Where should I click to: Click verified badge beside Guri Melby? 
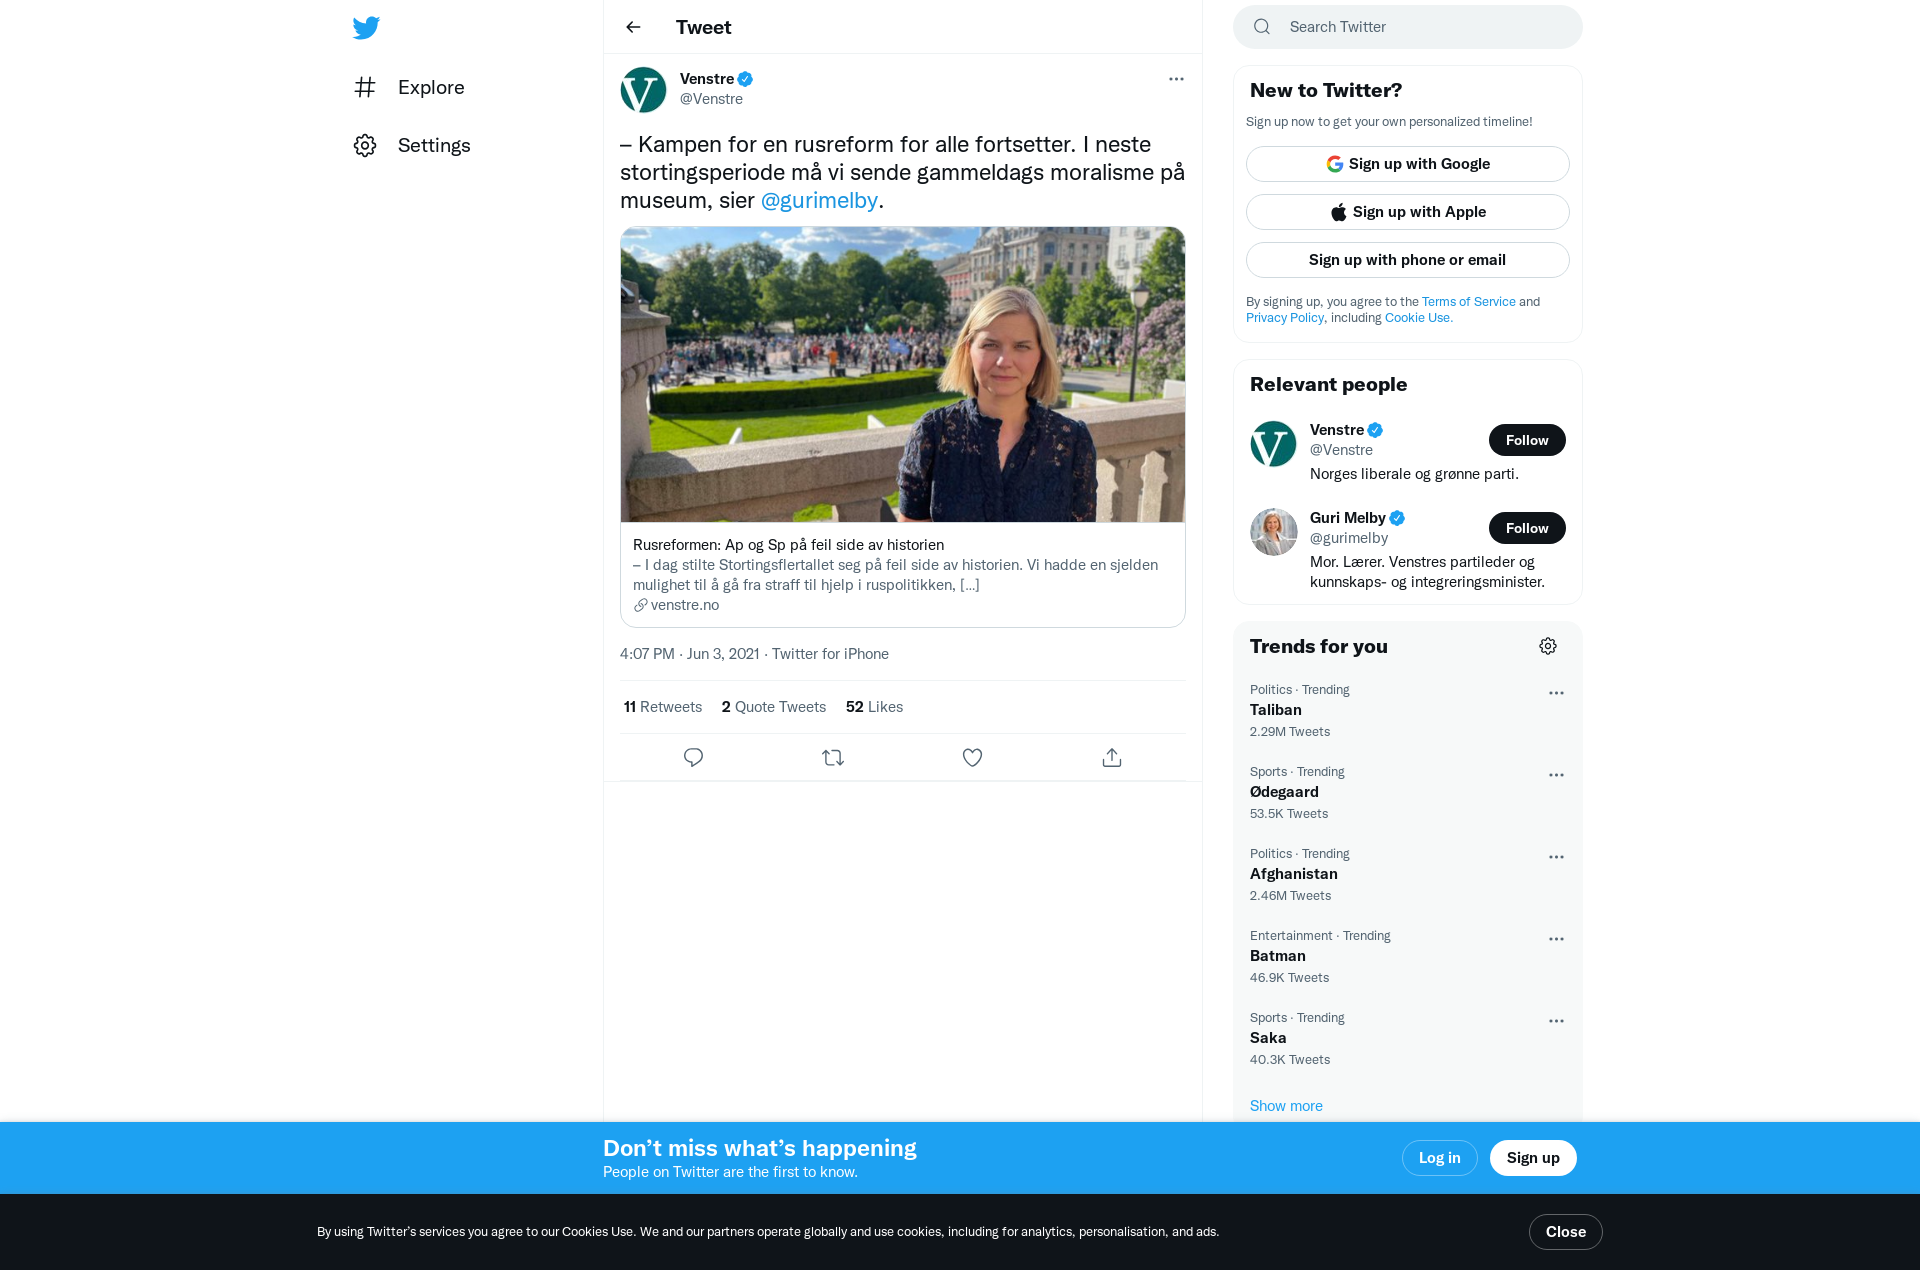1397,518
